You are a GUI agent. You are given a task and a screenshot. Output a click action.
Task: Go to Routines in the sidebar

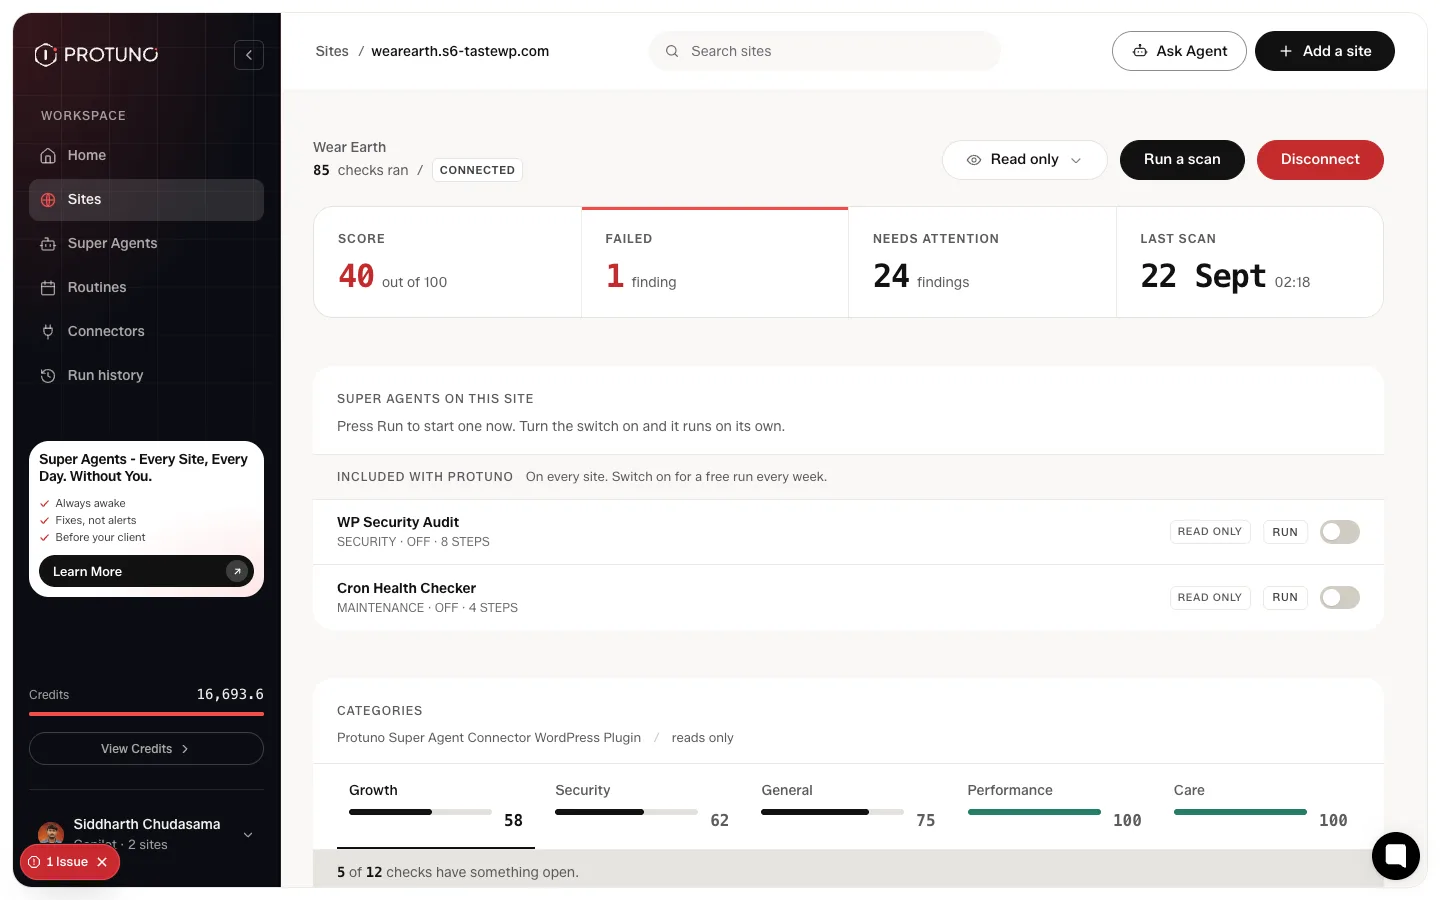pyautogui.click(x=146, y=287)
